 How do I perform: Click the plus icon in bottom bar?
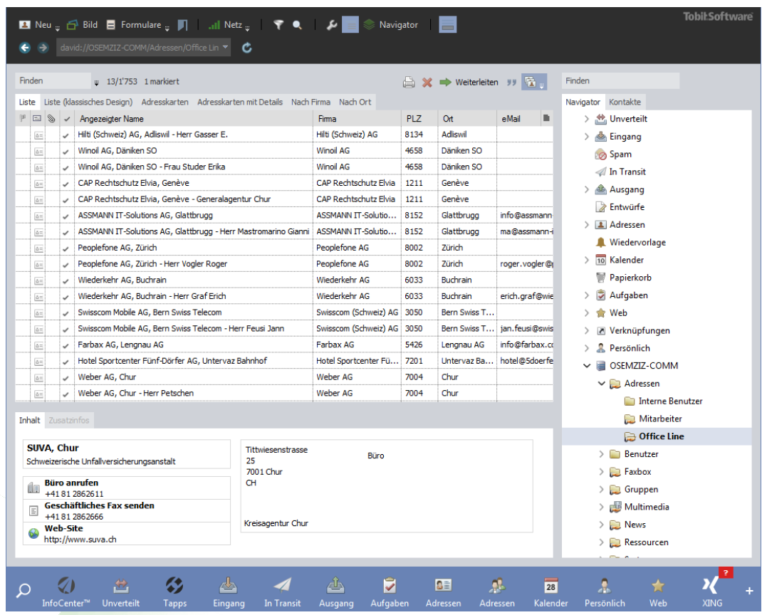coord(749,591)
